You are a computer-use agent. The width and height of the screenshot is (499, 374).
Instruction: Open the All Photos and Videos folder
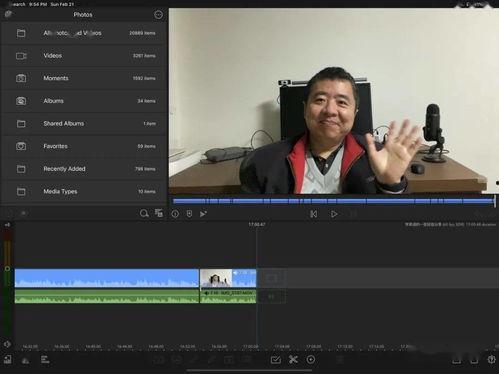(84, 33)
